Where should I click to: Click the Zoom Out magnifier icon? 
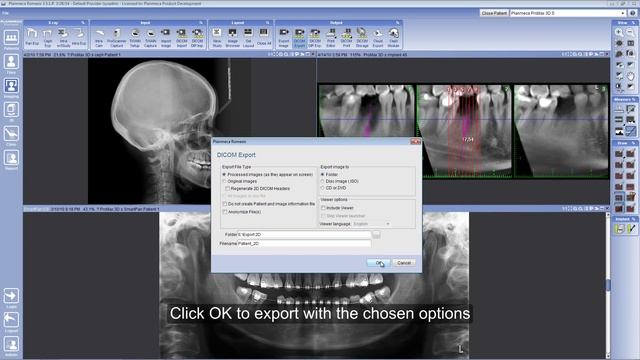point(631,32)
